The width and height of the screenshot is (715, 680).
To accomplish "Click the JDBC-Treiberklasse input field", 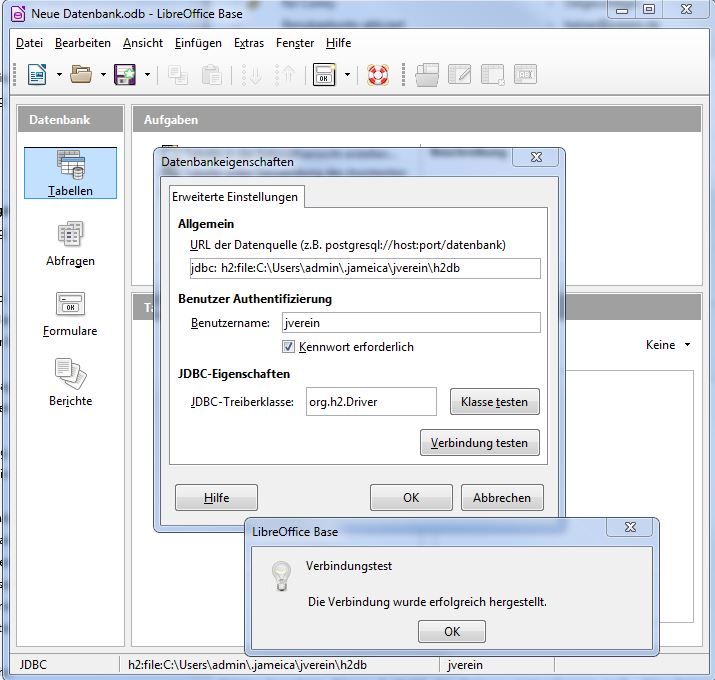I will click(371, 402).
